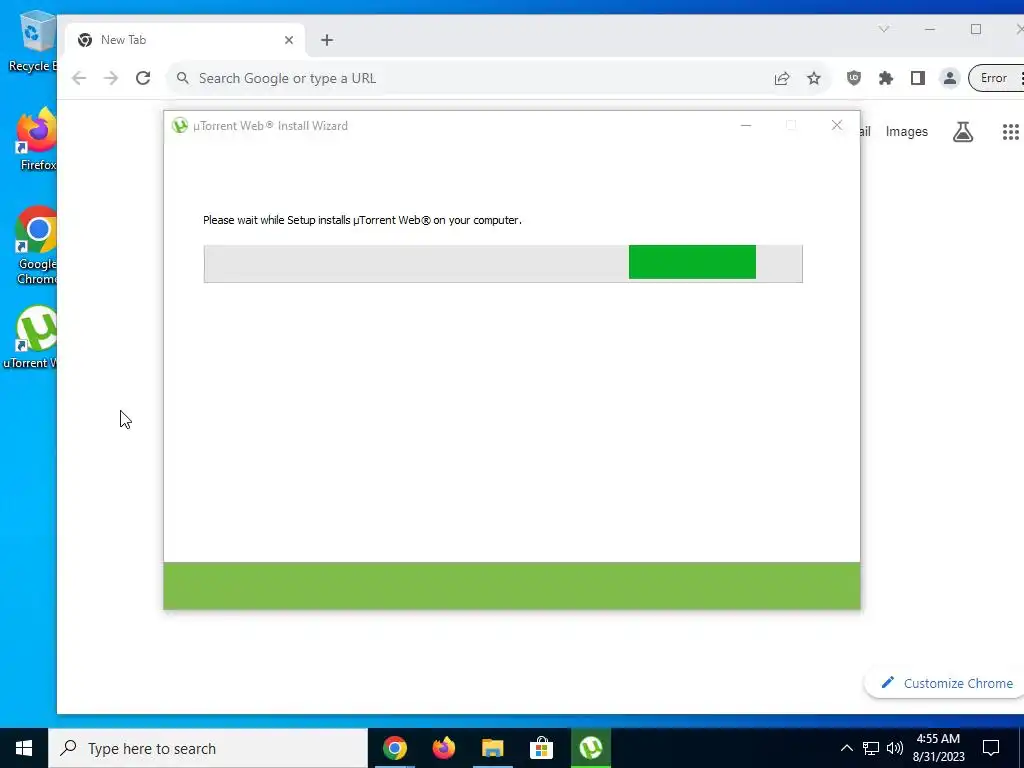The image size is (1024, 768).
Task: Open the Recycle Bin desktop icon
Action: pyautogui.click(x=33, y=41)
